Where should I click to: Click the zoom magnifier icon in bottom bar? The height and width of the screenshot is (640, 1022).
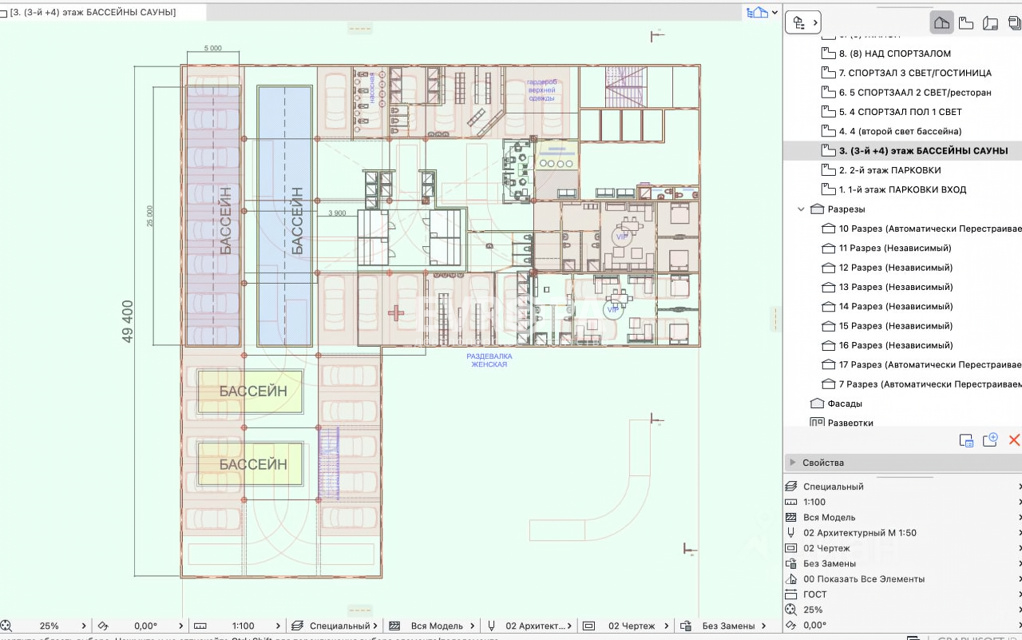pyautogui.click(x=7, y=626)
